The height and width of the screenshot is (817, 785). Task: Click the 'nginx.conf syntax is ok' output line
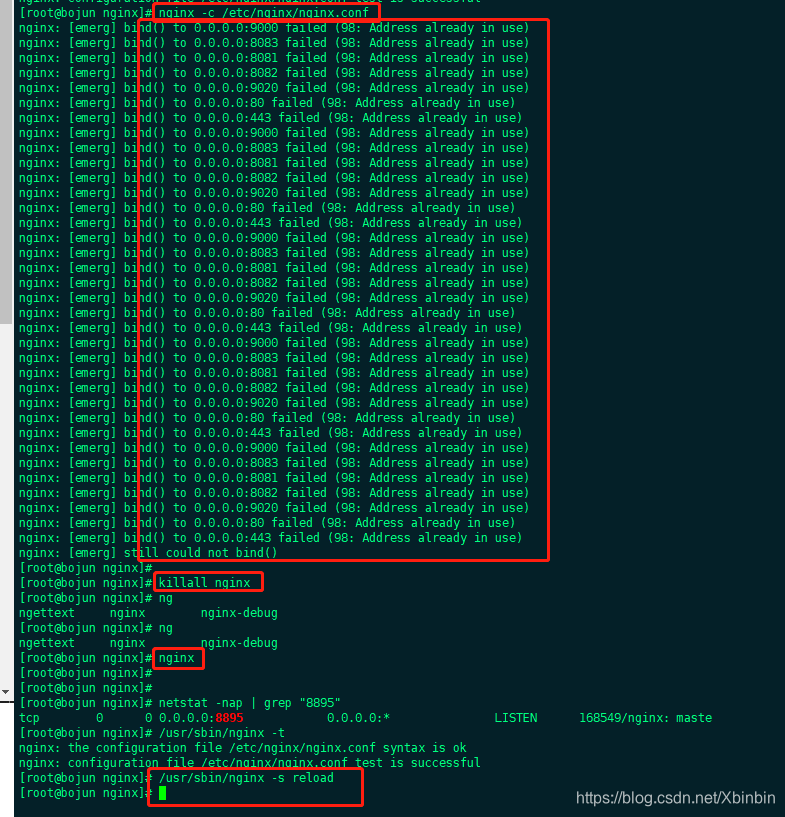(243, 748)
